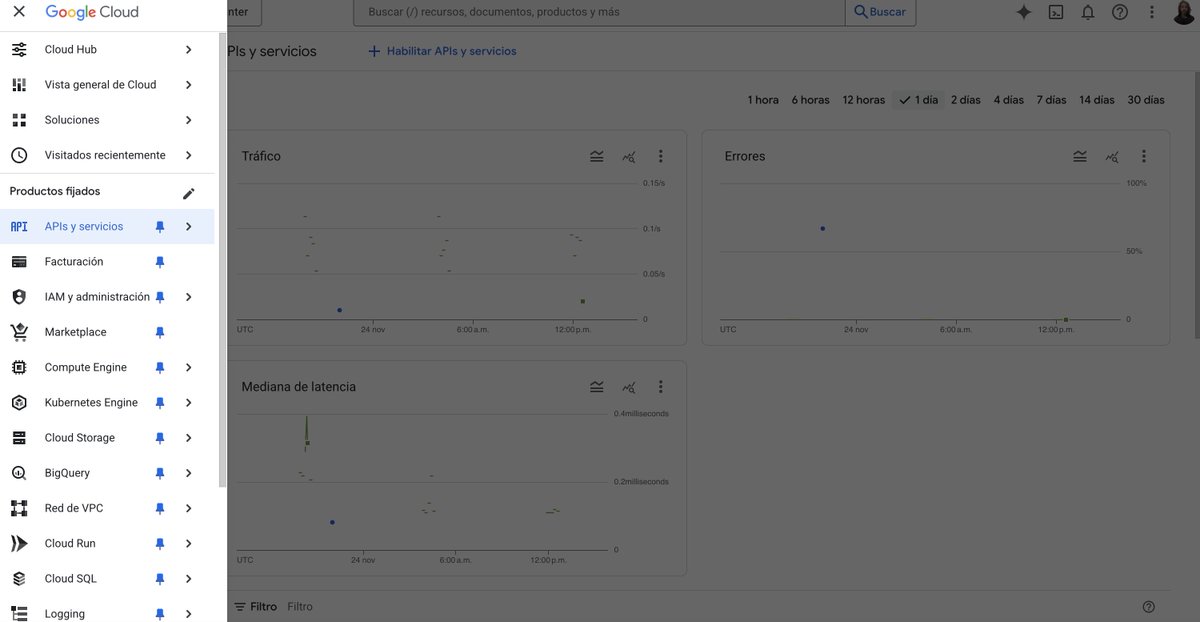This screenshot has height=622, width=1200.
Task: Click the Marketplace cart icon
Action: click(x=19, y=332)
